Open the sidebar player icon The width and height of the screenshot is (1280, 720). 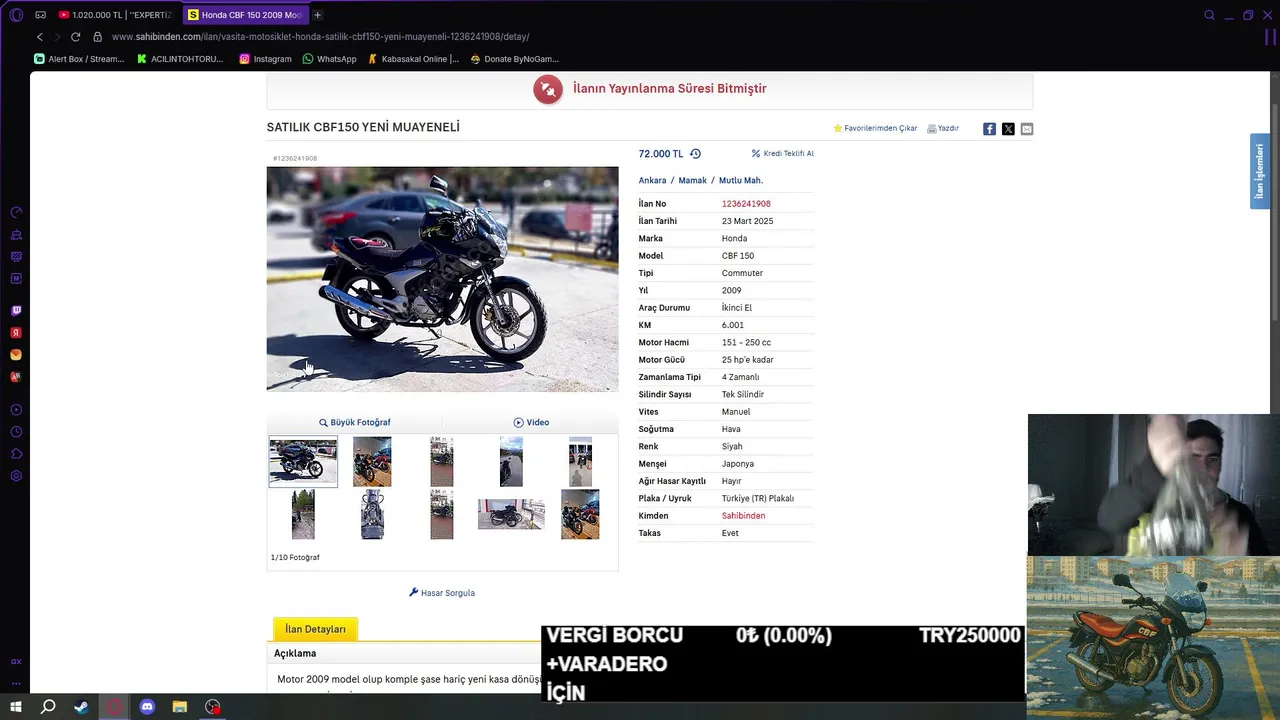[16, 410]
